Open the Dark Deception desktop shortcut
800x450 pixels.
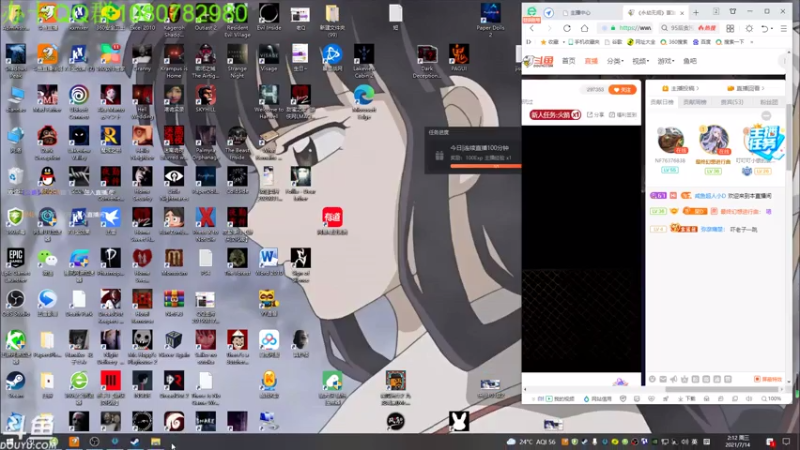pyautogui.click(x=427, y=61)
